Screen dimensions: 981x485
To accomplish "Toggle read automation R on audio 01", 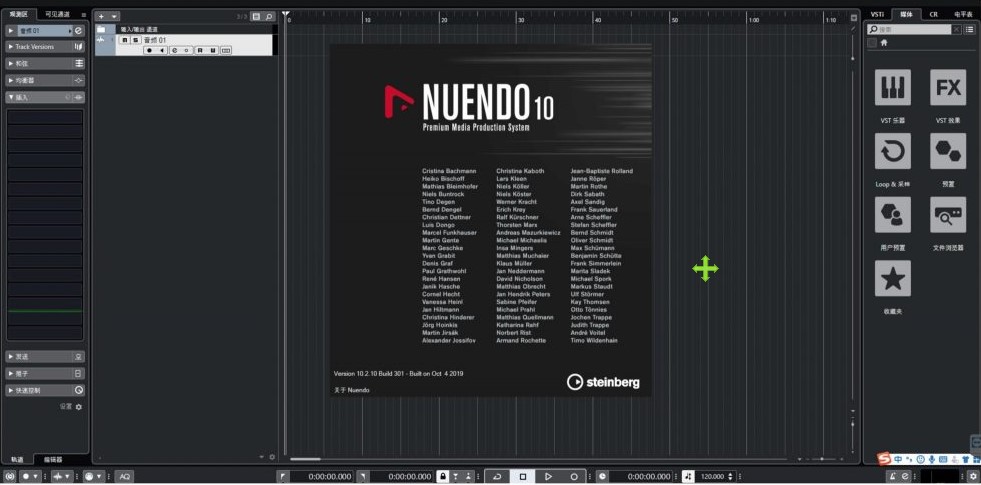I will tap(200, 50).
